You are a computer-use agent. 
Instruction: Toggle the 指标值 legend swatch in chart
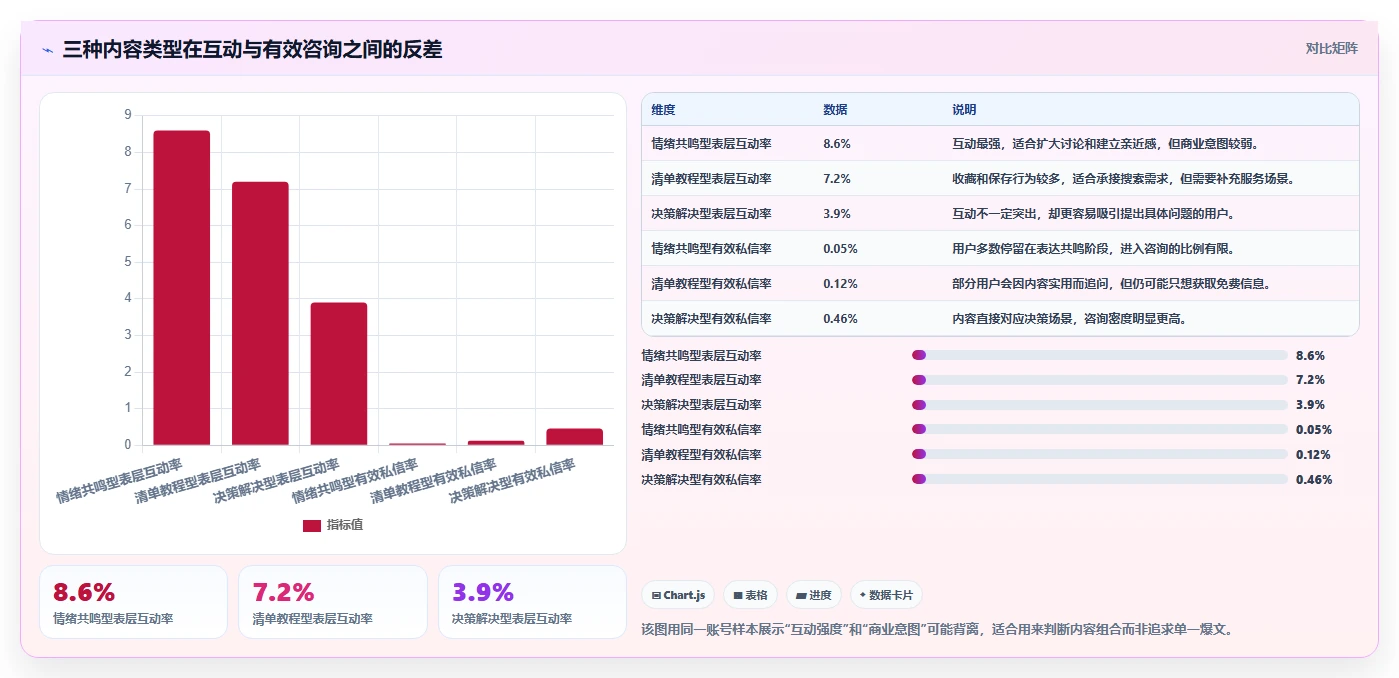pos(312,525)
